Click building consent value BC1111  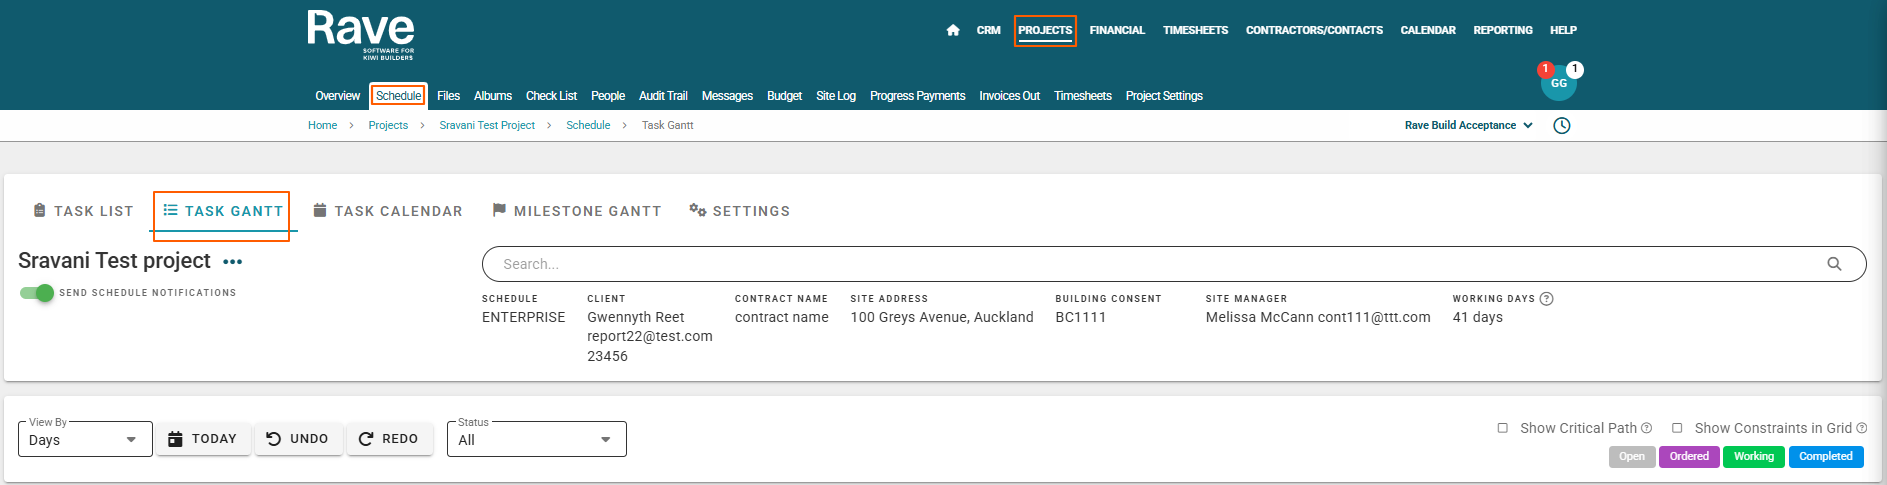tap(1080, 317)
